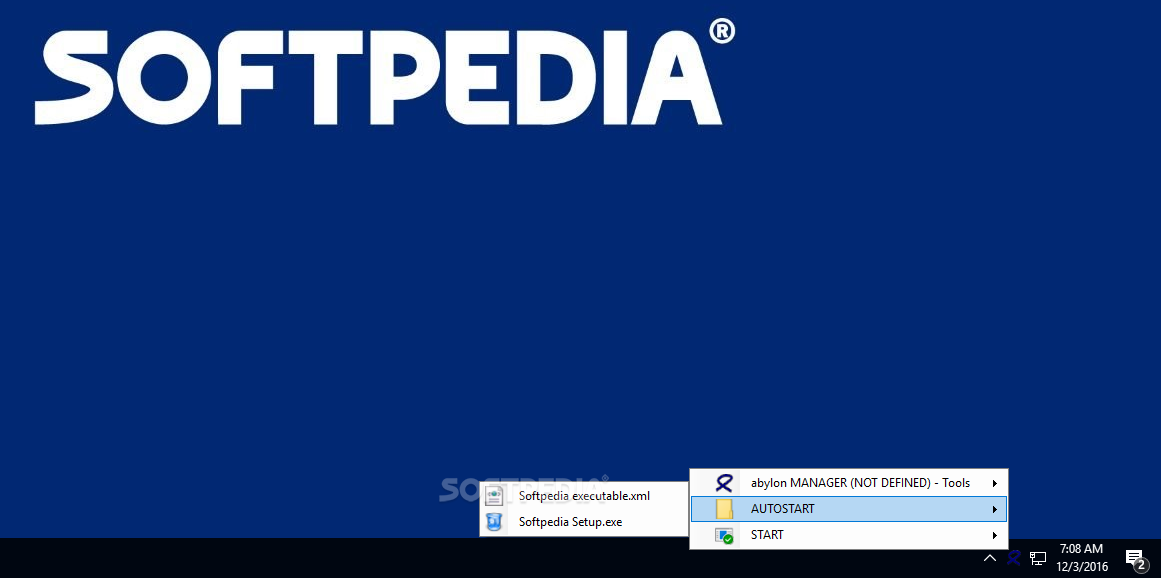Viewport: 1161px width, 578px height.
Task: Open the abylon MANAGER Tools submenu entry
Action: coord(849,483)
